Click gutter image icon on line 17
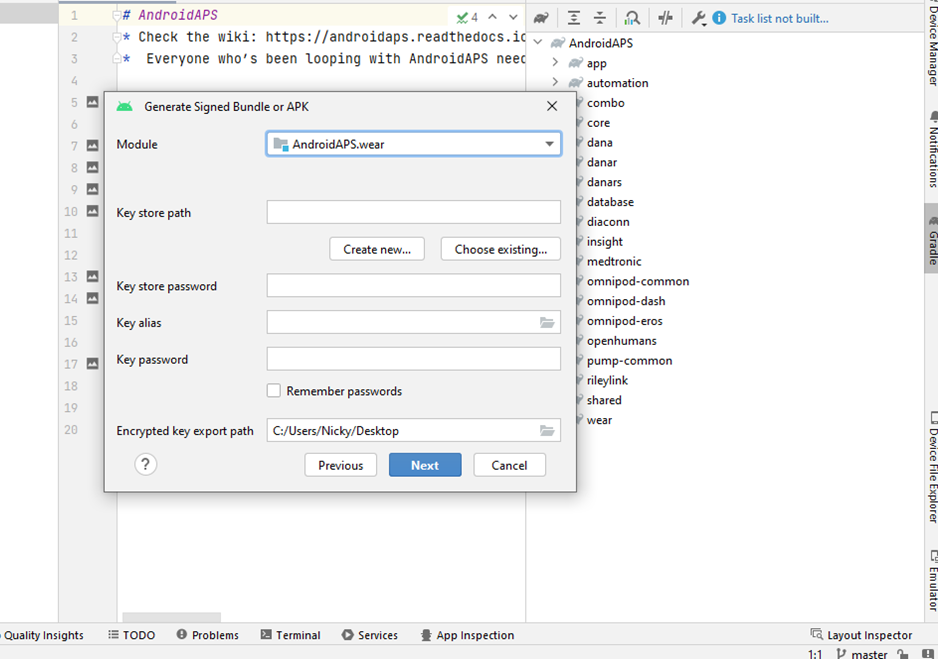Screen dimensions: 938x659 click(x=93, y=364)
